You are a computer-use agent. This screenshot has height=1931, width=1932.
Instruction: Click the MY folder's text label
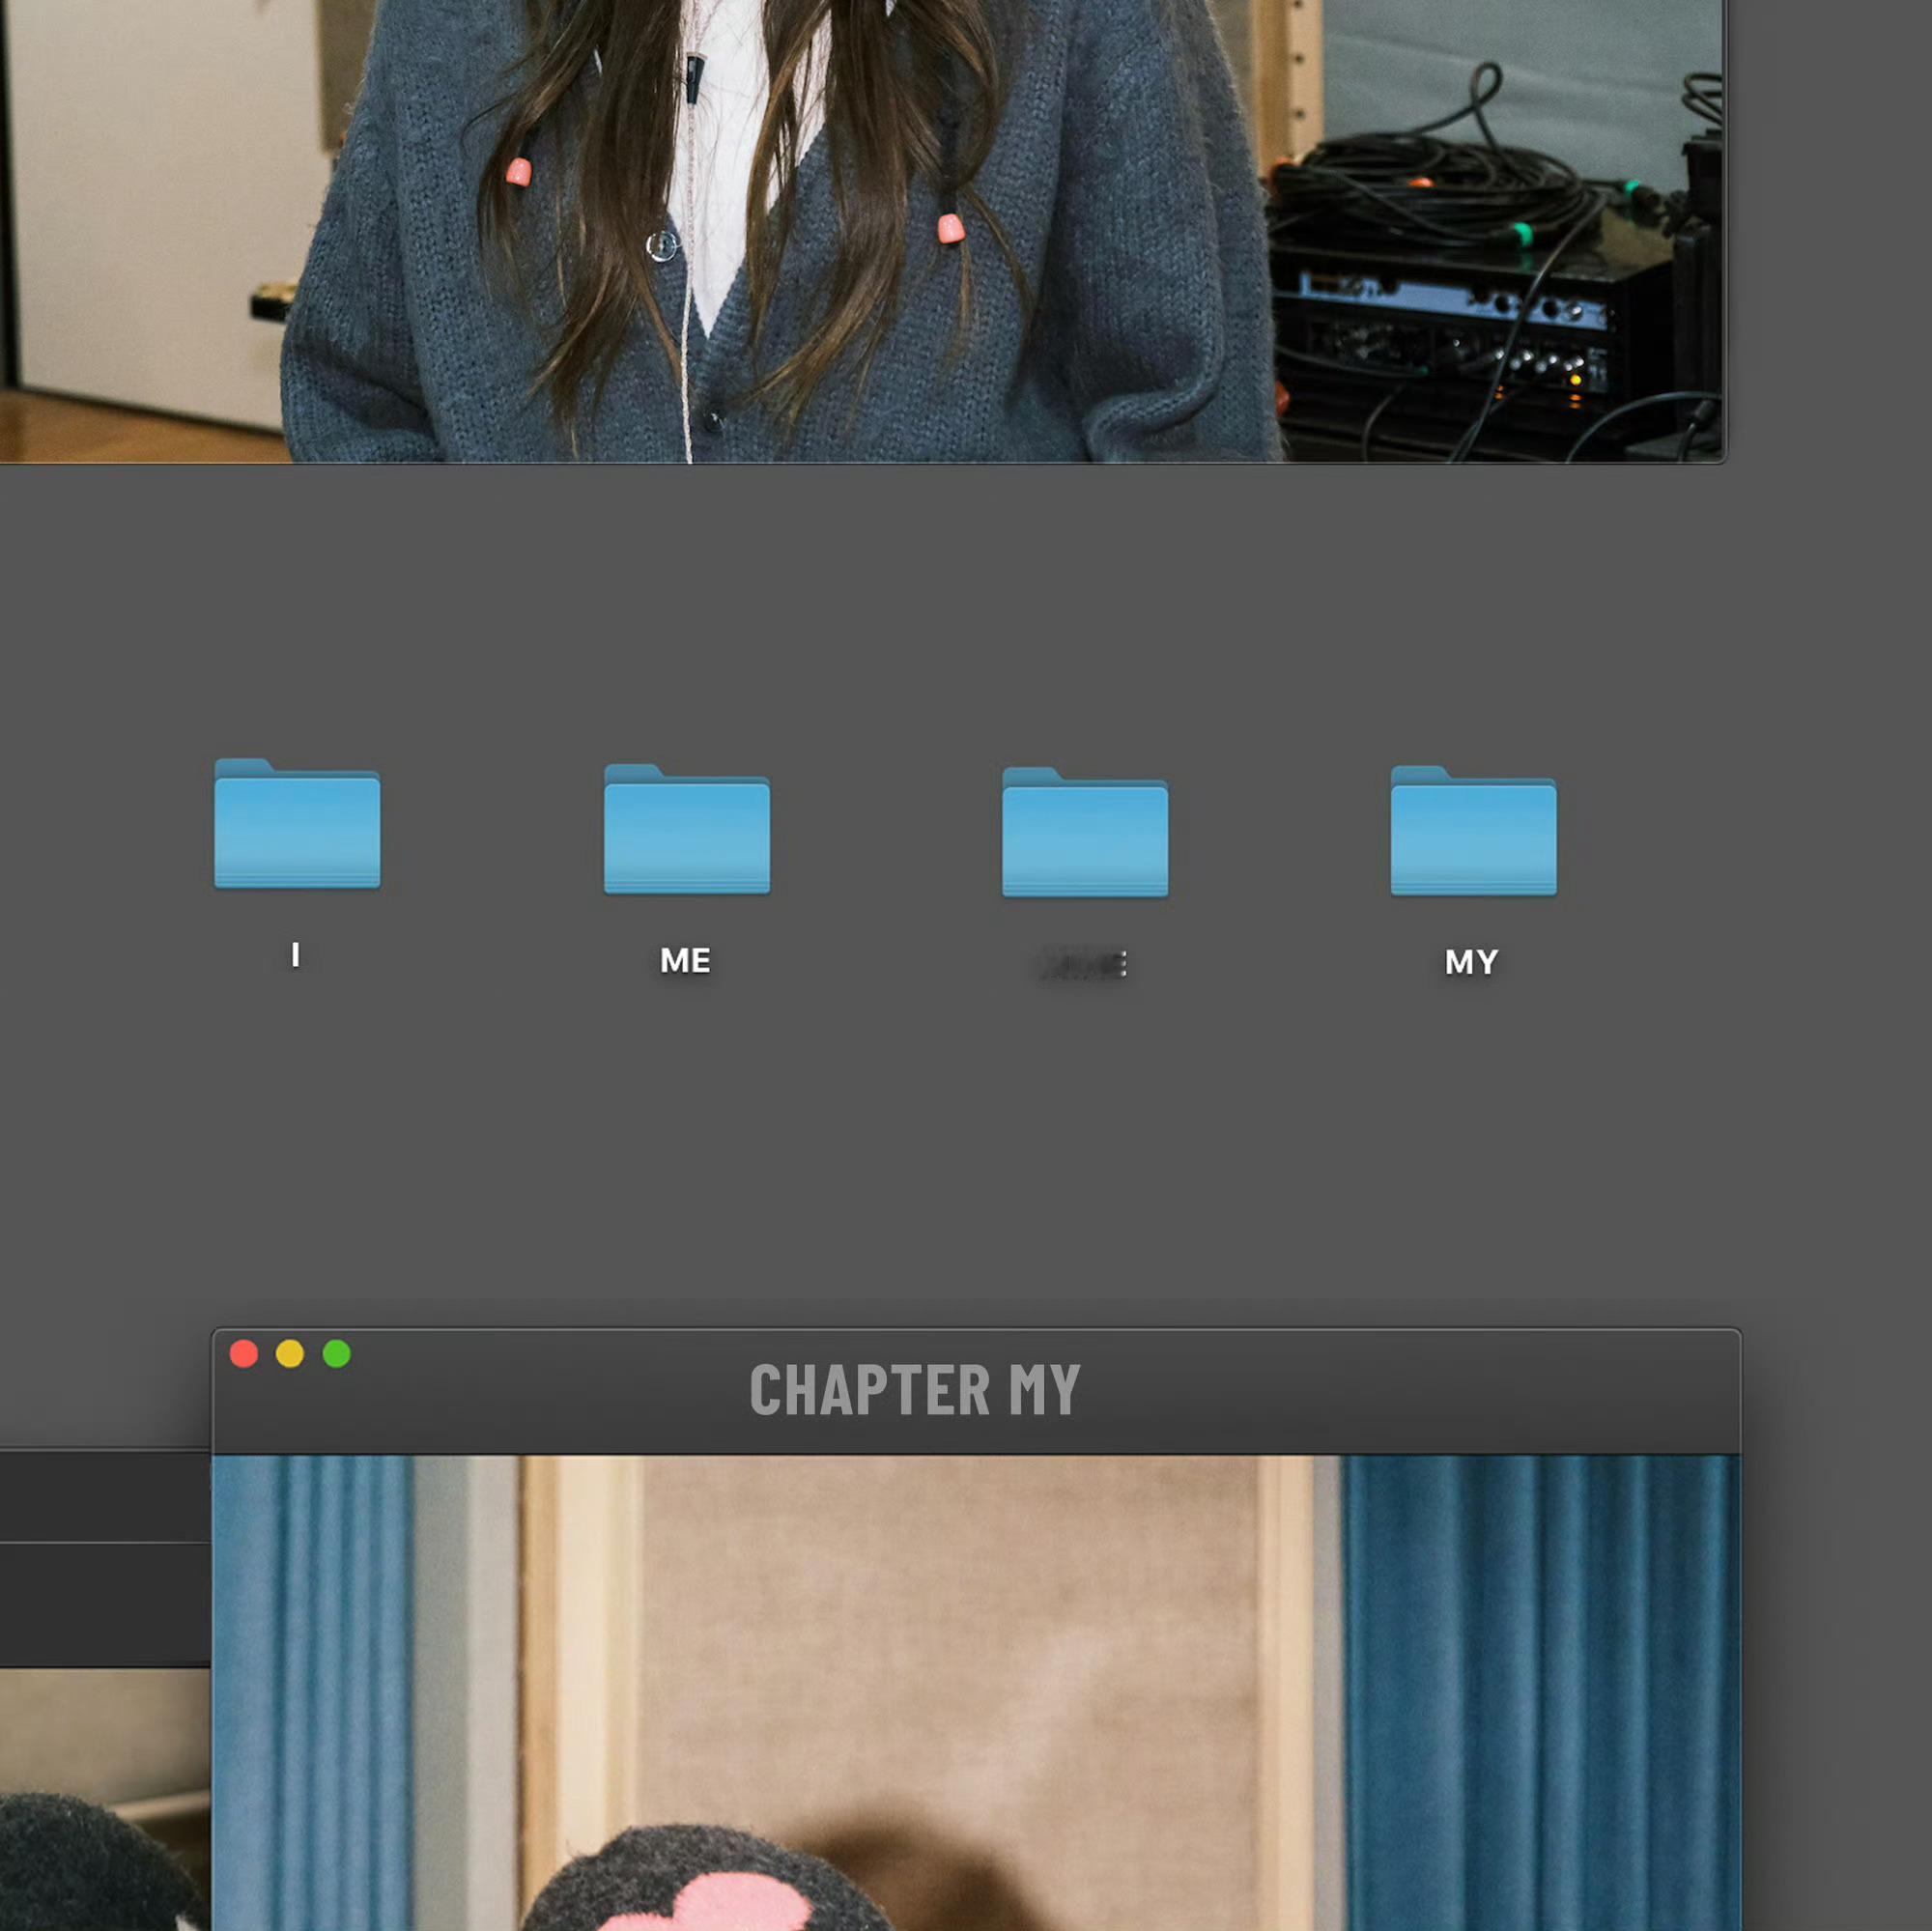click(1470, 962)
